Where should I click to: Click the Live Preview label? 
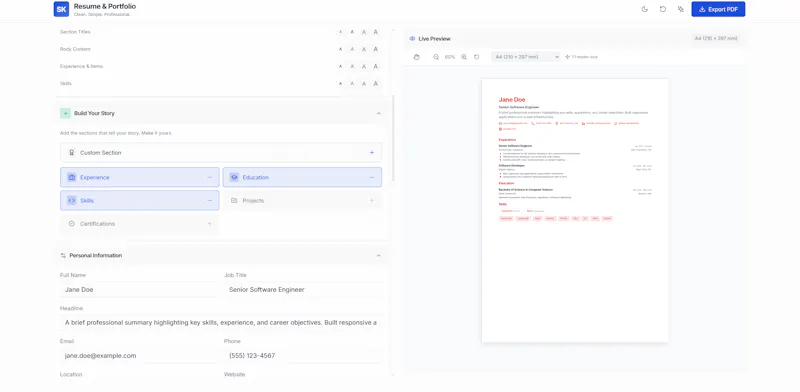pyautogui.click(x=434, y=39)
